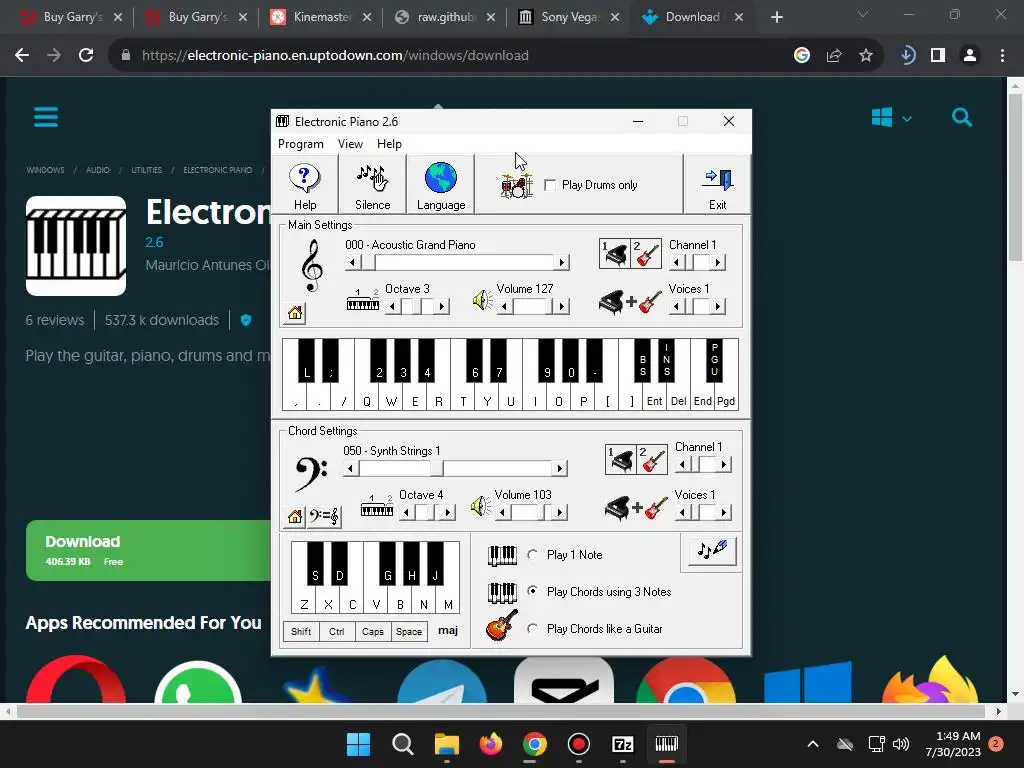Toggle the Space chord modifier key

point(409,632)
